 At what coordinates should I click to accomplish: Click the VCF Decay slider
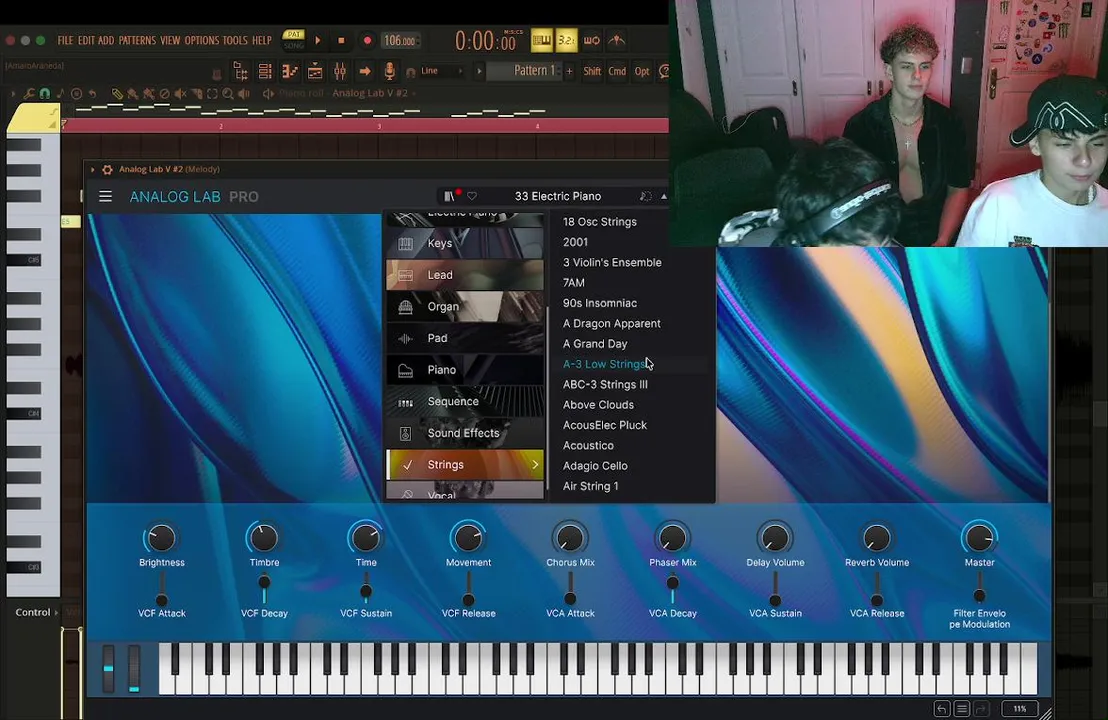coord(264,588)
